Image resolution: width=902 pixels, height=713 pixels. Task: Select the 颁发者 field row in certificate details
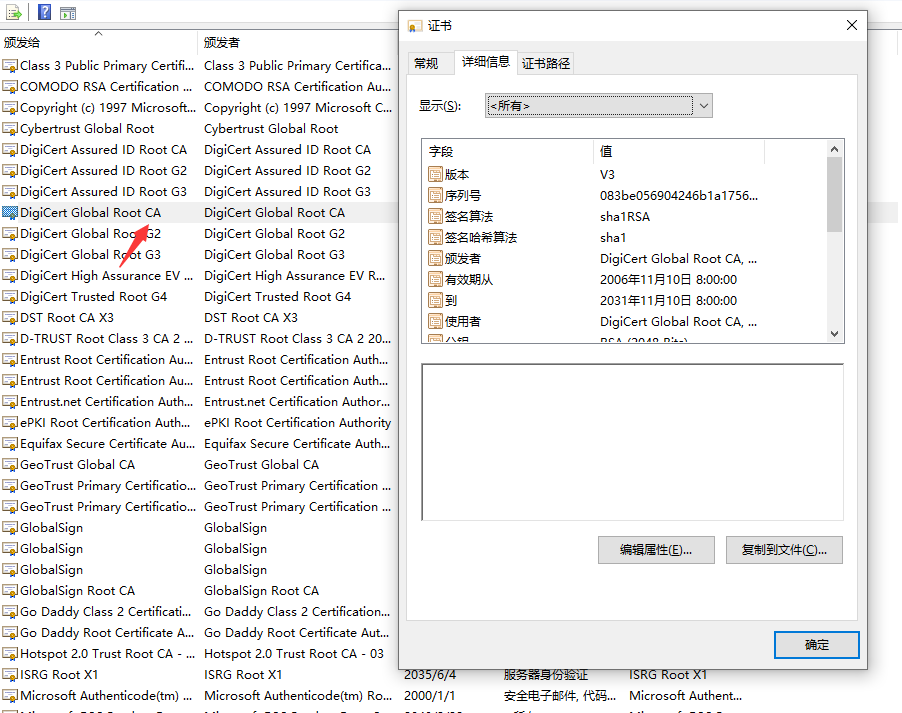pos(625,259)
